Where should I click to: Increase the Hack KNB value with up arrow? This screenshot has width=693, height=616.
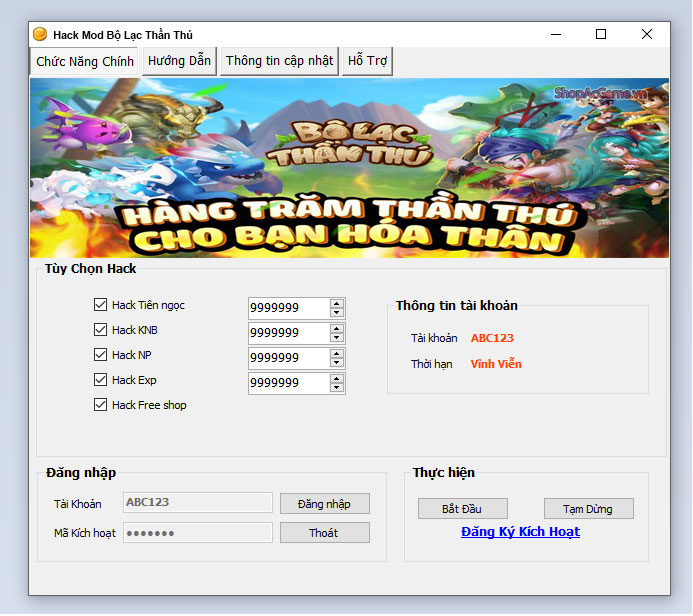click(337, 329)
